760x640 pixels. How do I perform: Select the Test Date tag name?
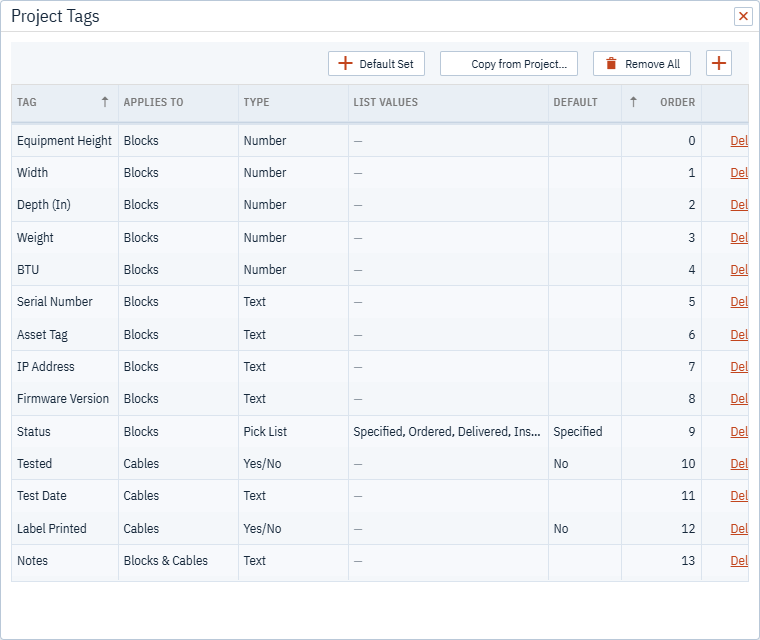click(x=42, y=496)
